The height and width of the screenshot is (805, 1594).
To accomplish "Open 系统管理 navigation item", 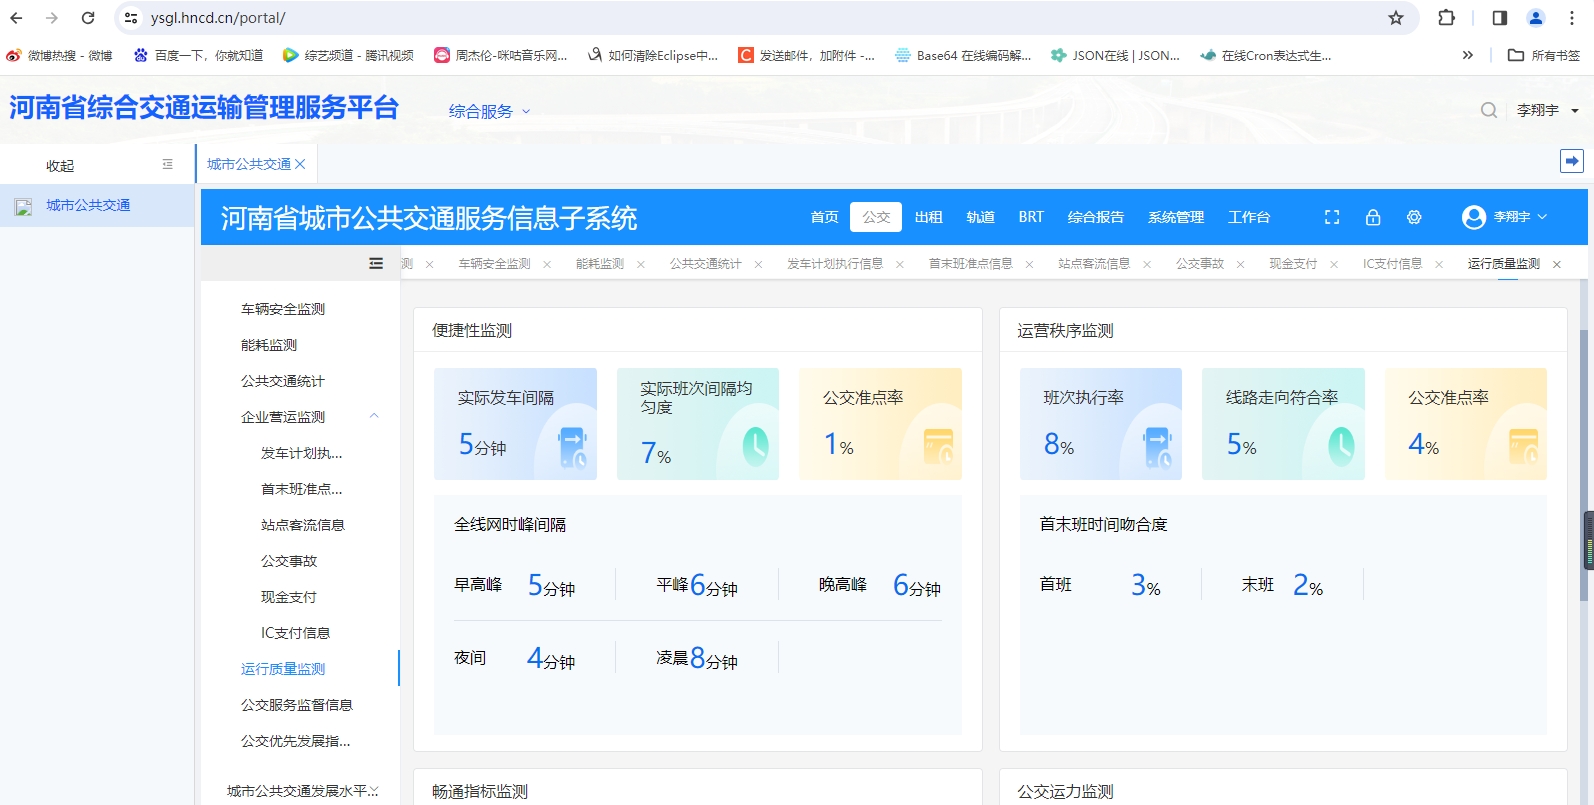I will pyautogui.click(x=1176, y=217).
